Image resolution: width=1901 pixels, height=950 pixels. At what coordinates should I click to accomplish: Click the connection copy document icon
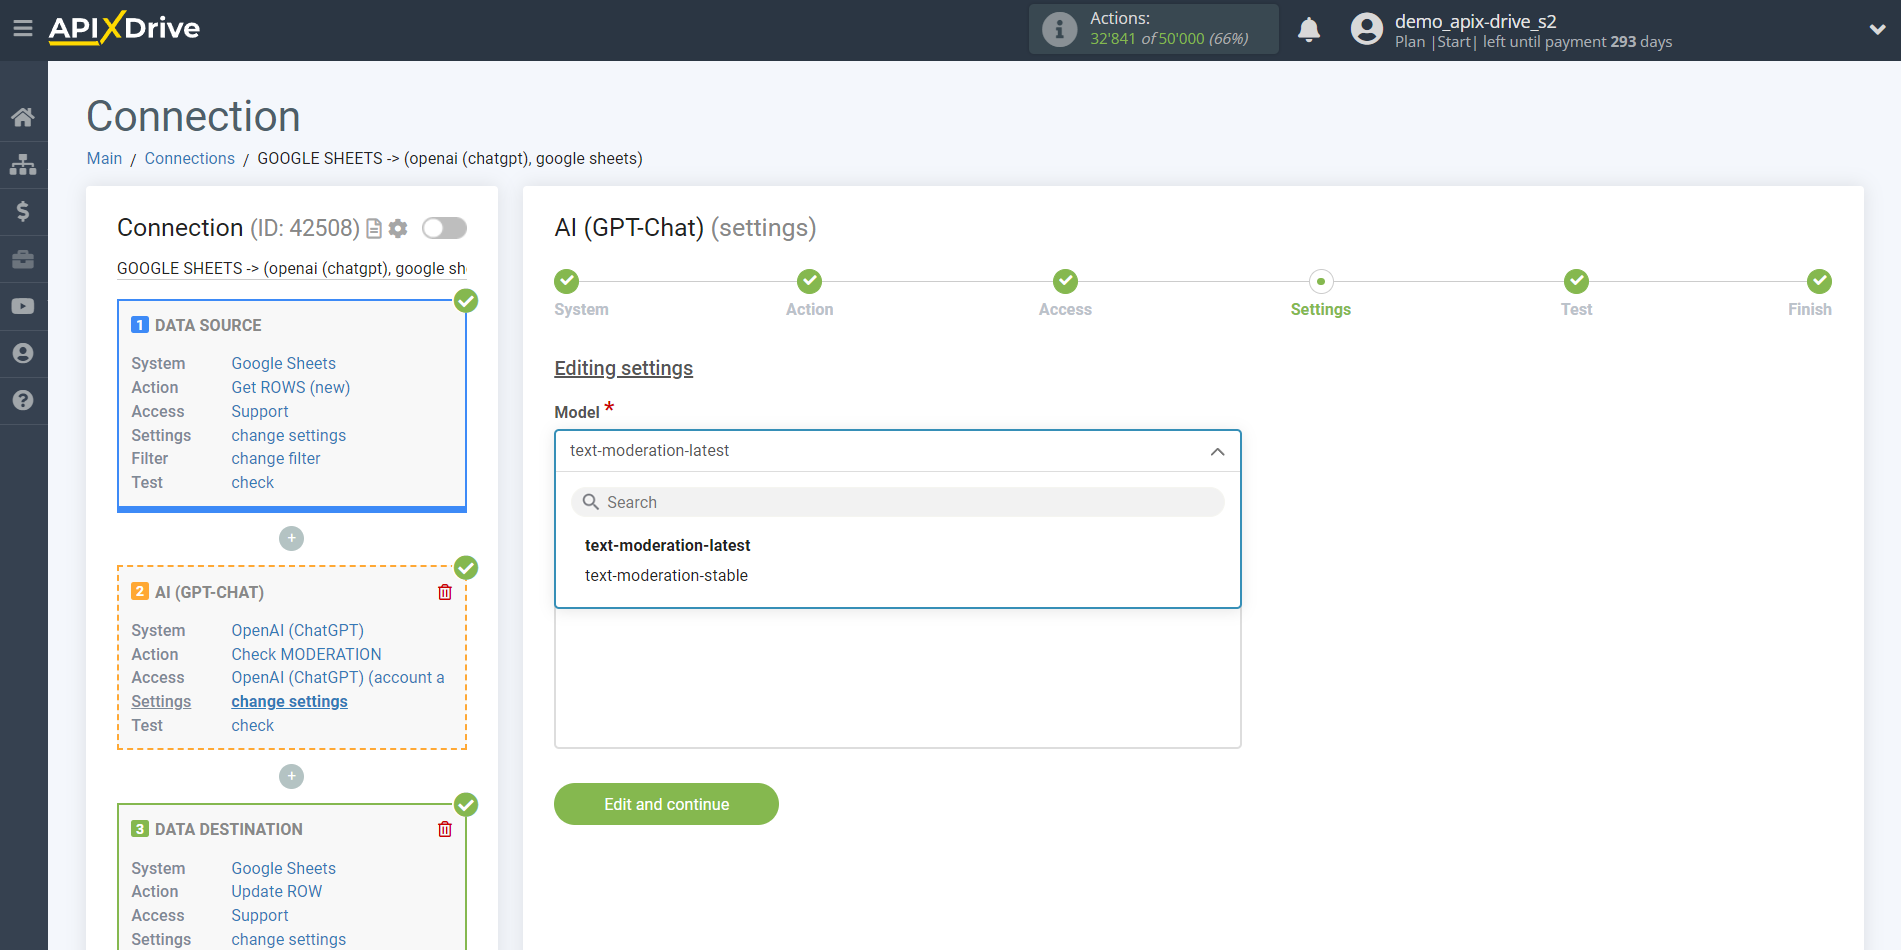(374, 229)
